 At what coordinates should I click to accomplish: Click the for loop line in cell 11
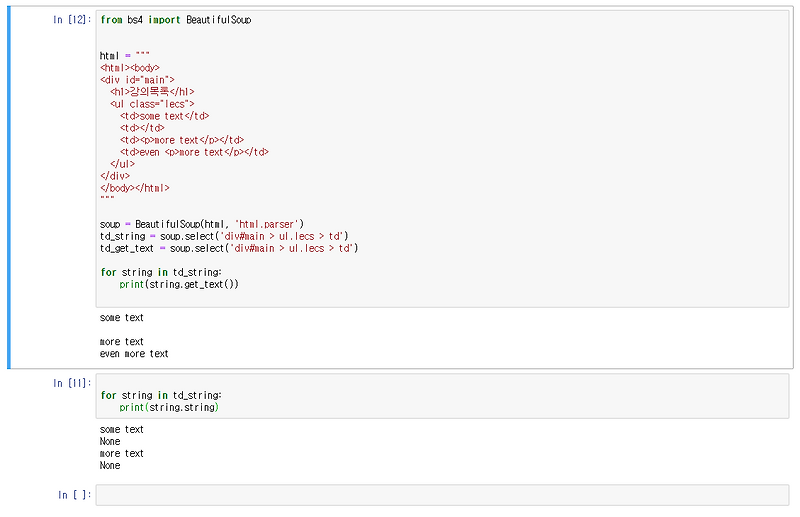160,395
